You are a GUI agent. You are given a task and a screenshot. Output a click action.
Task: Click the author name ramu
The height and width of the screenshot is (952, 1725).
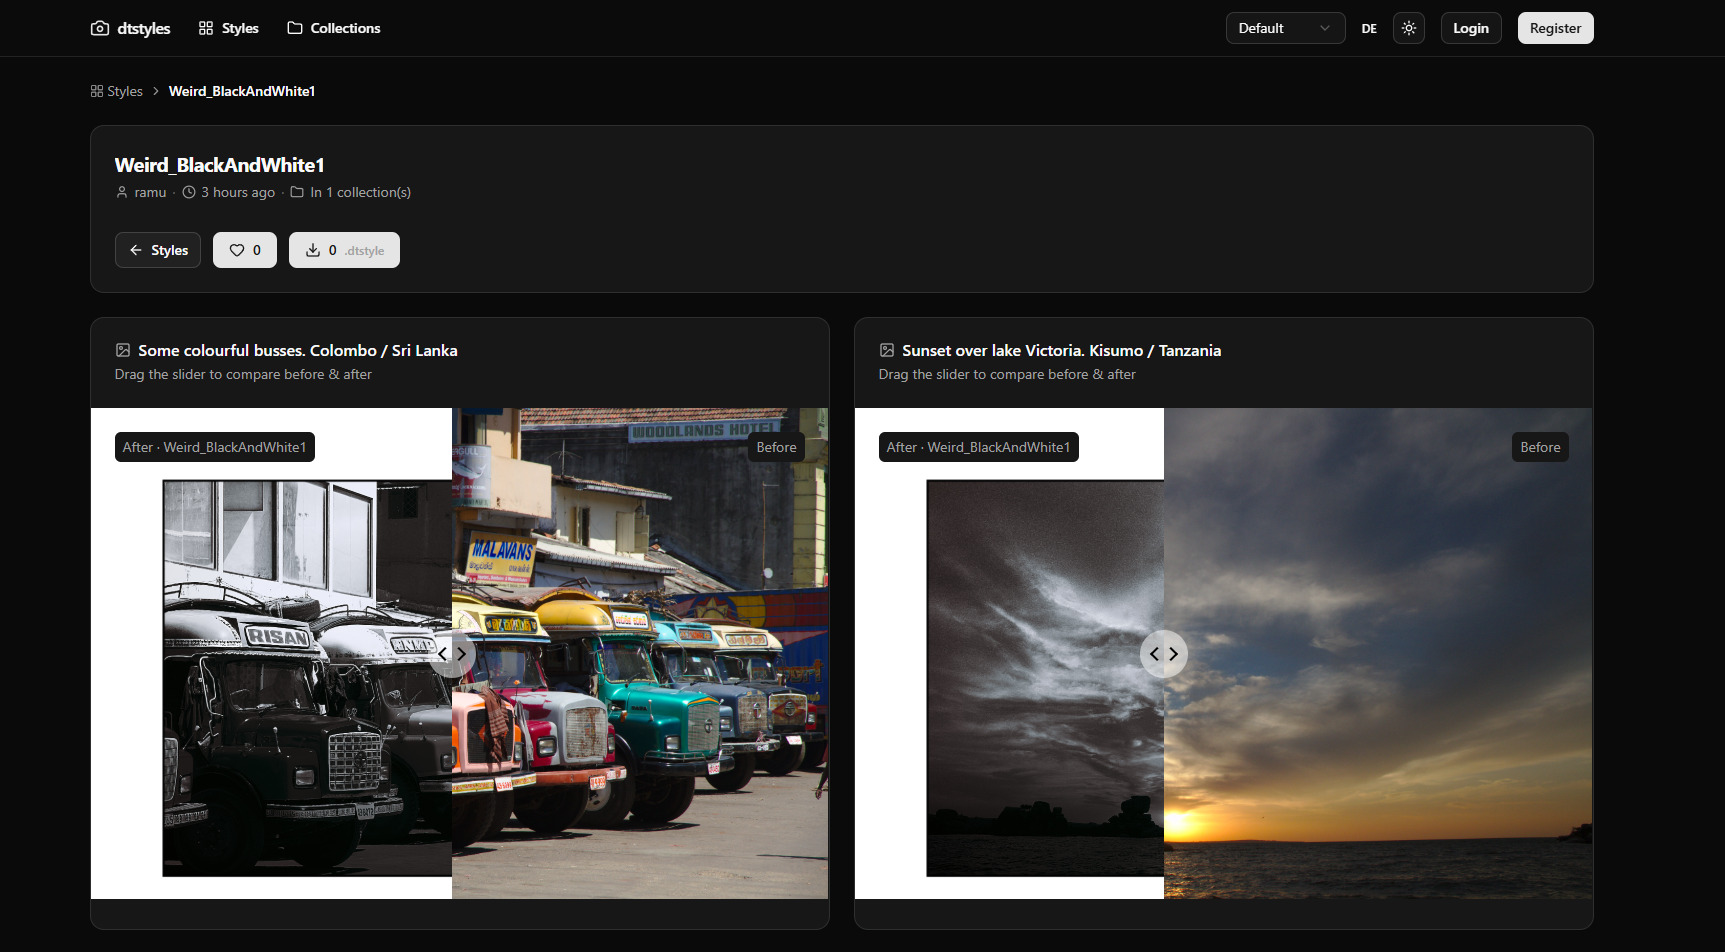(x=150, y=192)
